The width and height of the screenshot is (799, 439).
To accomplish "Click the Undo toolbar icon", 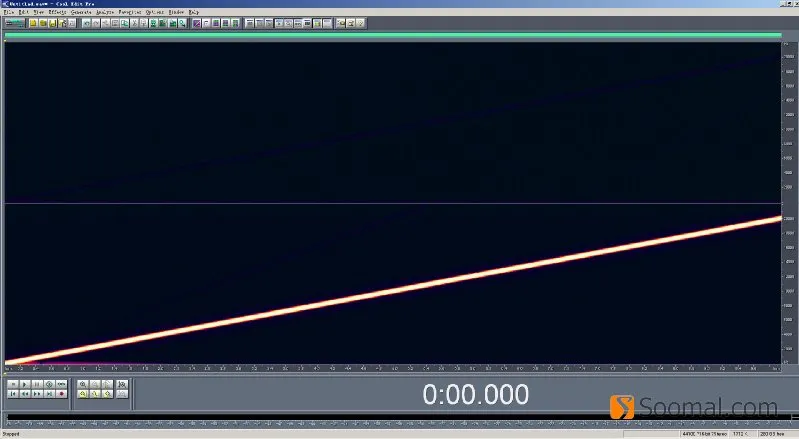I will click(x=87, y=23).
